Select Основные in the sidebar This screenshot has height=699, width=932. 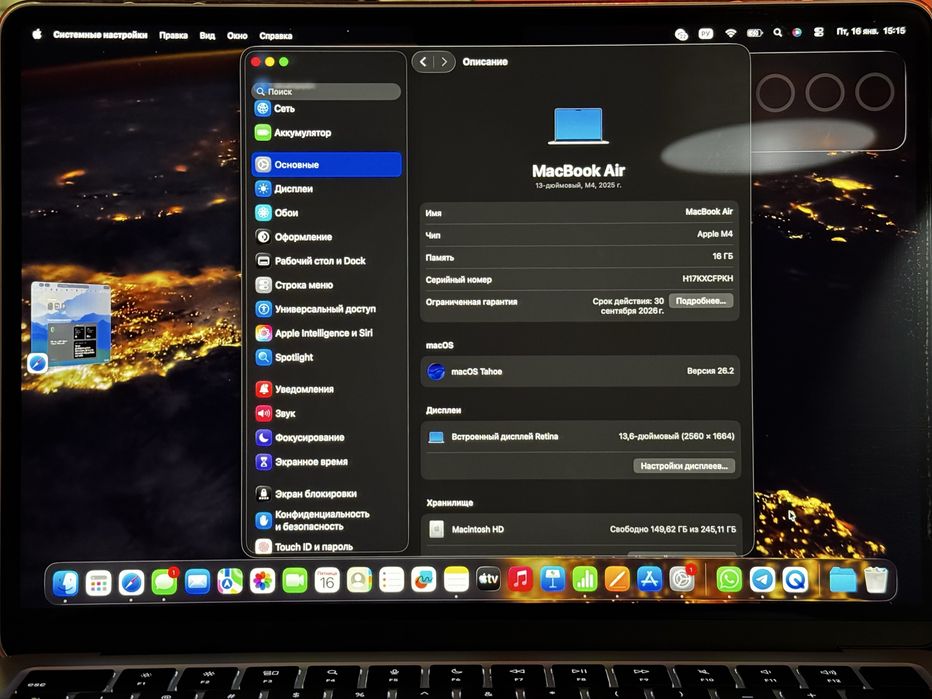pyautogui.click(x=326, y=165)
